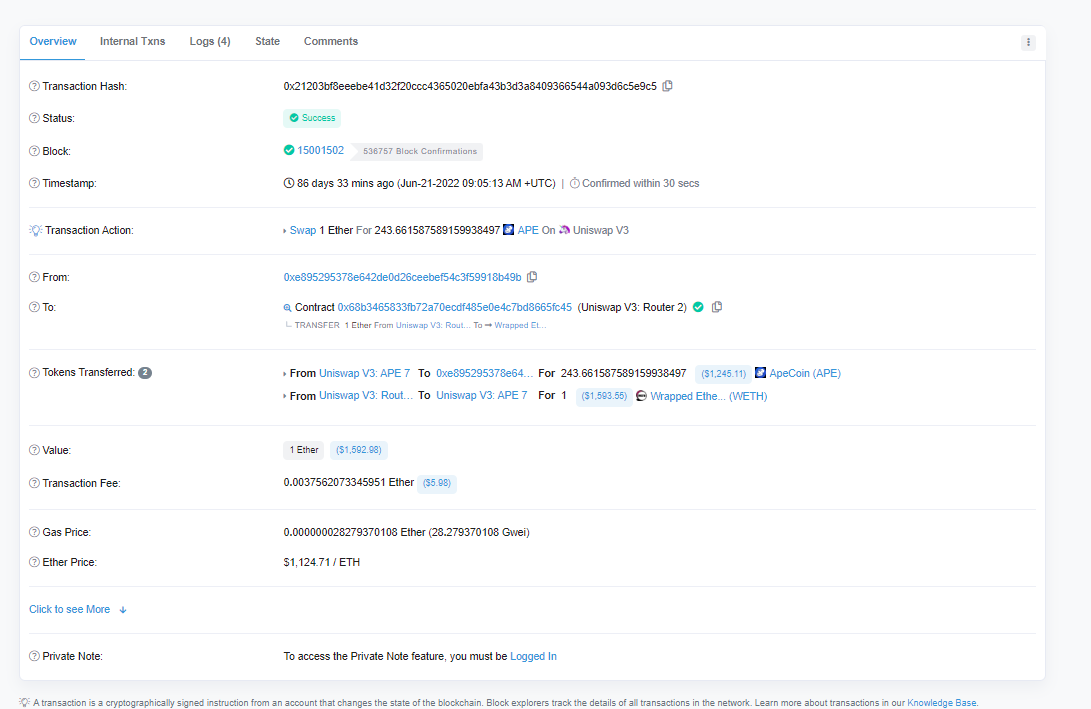Screen dimensions: 1091x709
Task: Open Wrapped Ethe... (WETH) token link
Action: pyautogui.click(x=709, y=396)
